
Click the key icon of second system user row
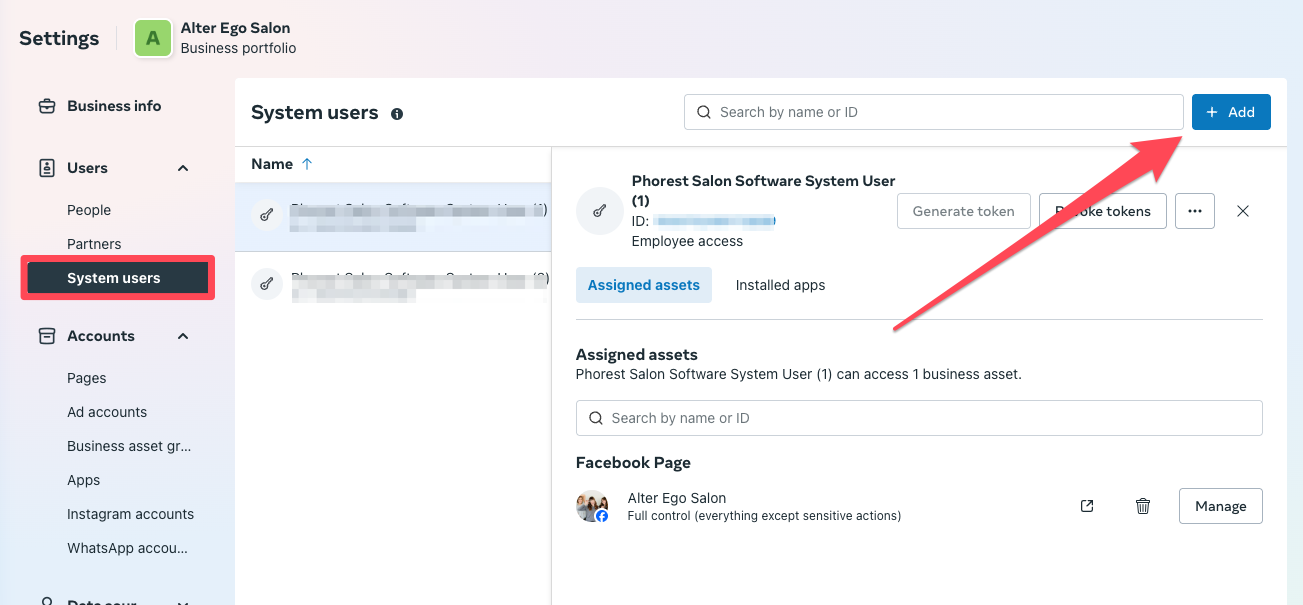pos(266,284)
